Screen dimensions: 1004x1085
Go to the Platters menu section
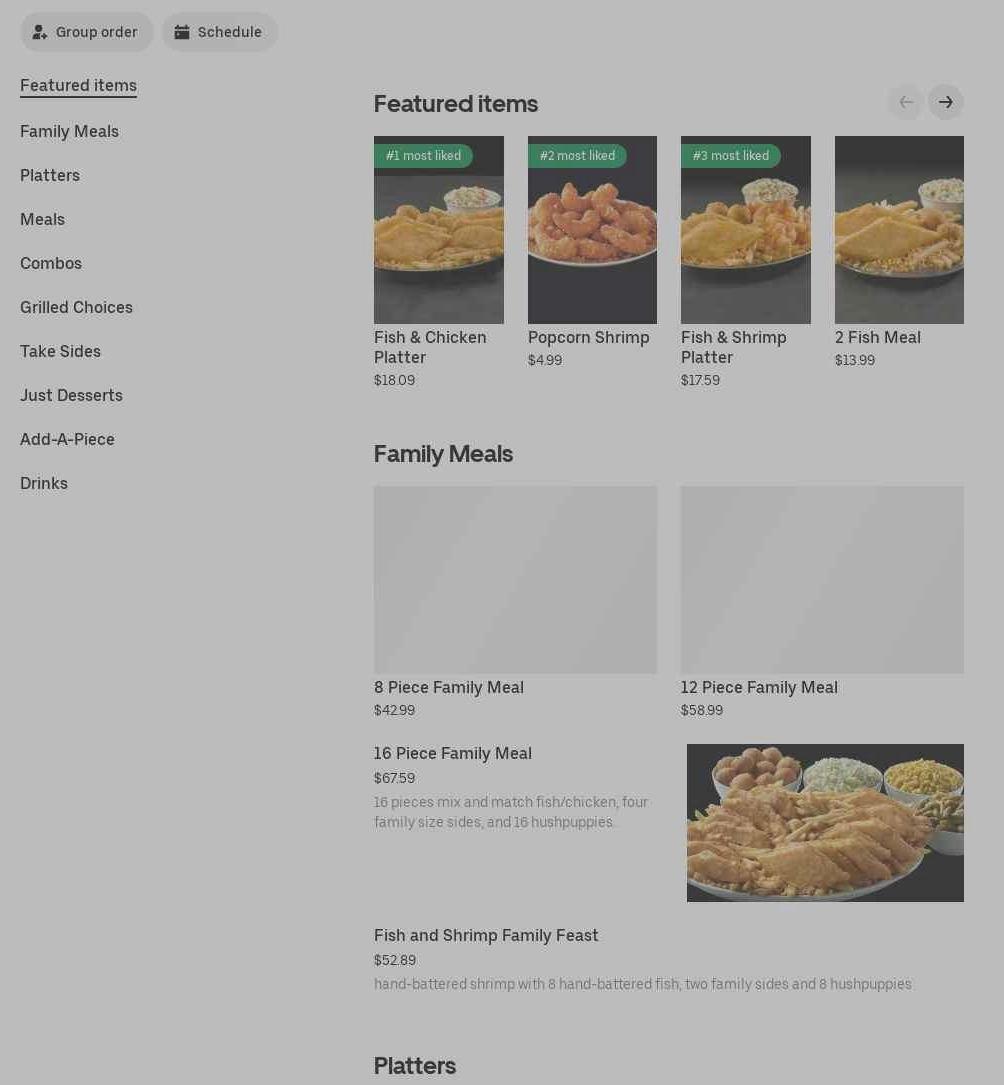point(50,176)
